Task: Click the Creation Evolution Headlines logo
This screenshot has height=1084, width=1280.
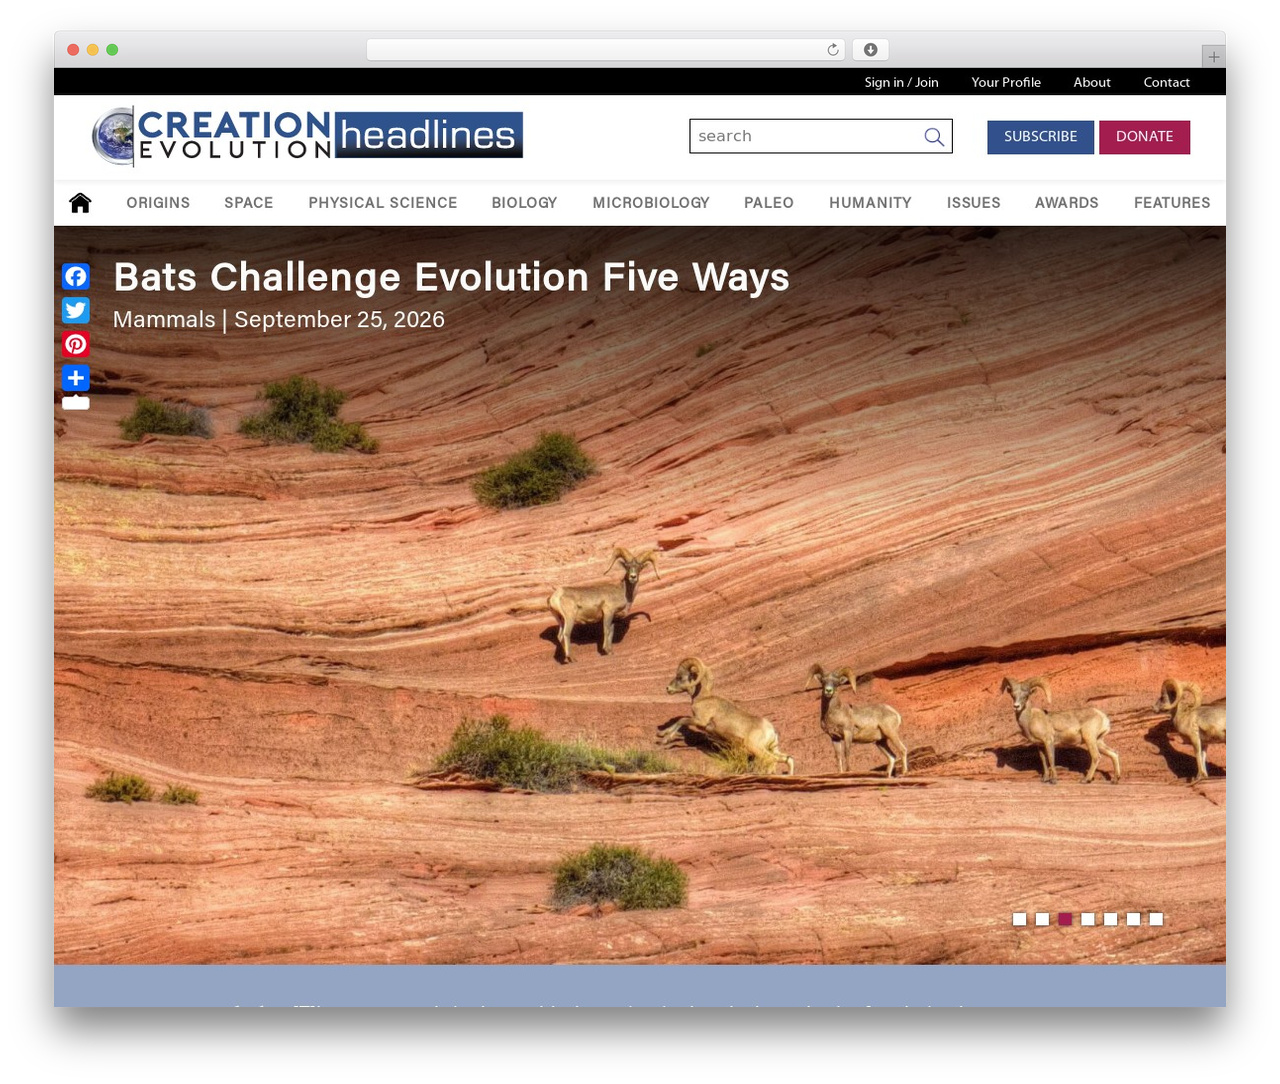Action: coord(307,136)
